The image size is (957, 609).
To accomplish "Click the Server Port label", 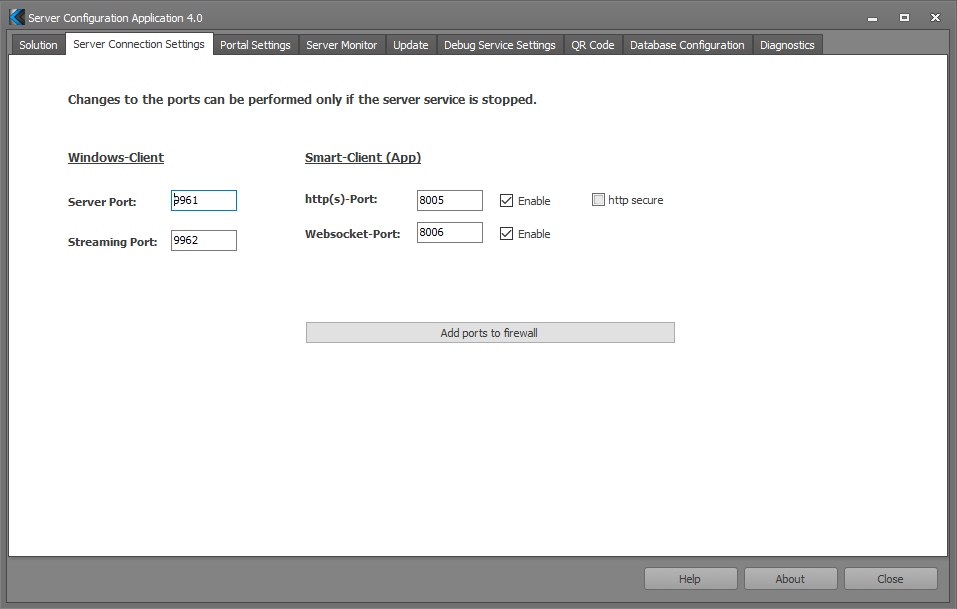I will [102, 202].
